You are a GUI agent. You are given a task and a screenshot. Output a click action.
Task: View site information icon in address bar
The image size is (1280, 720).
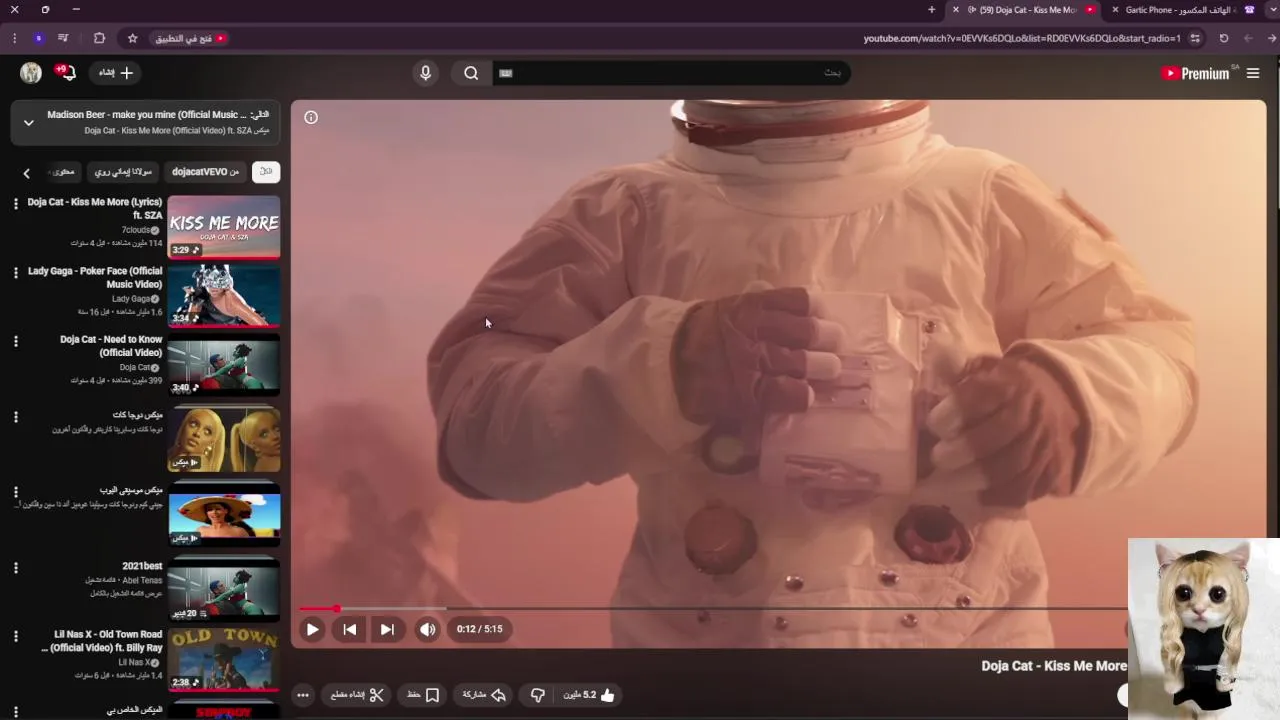(x=1195, y=38)
